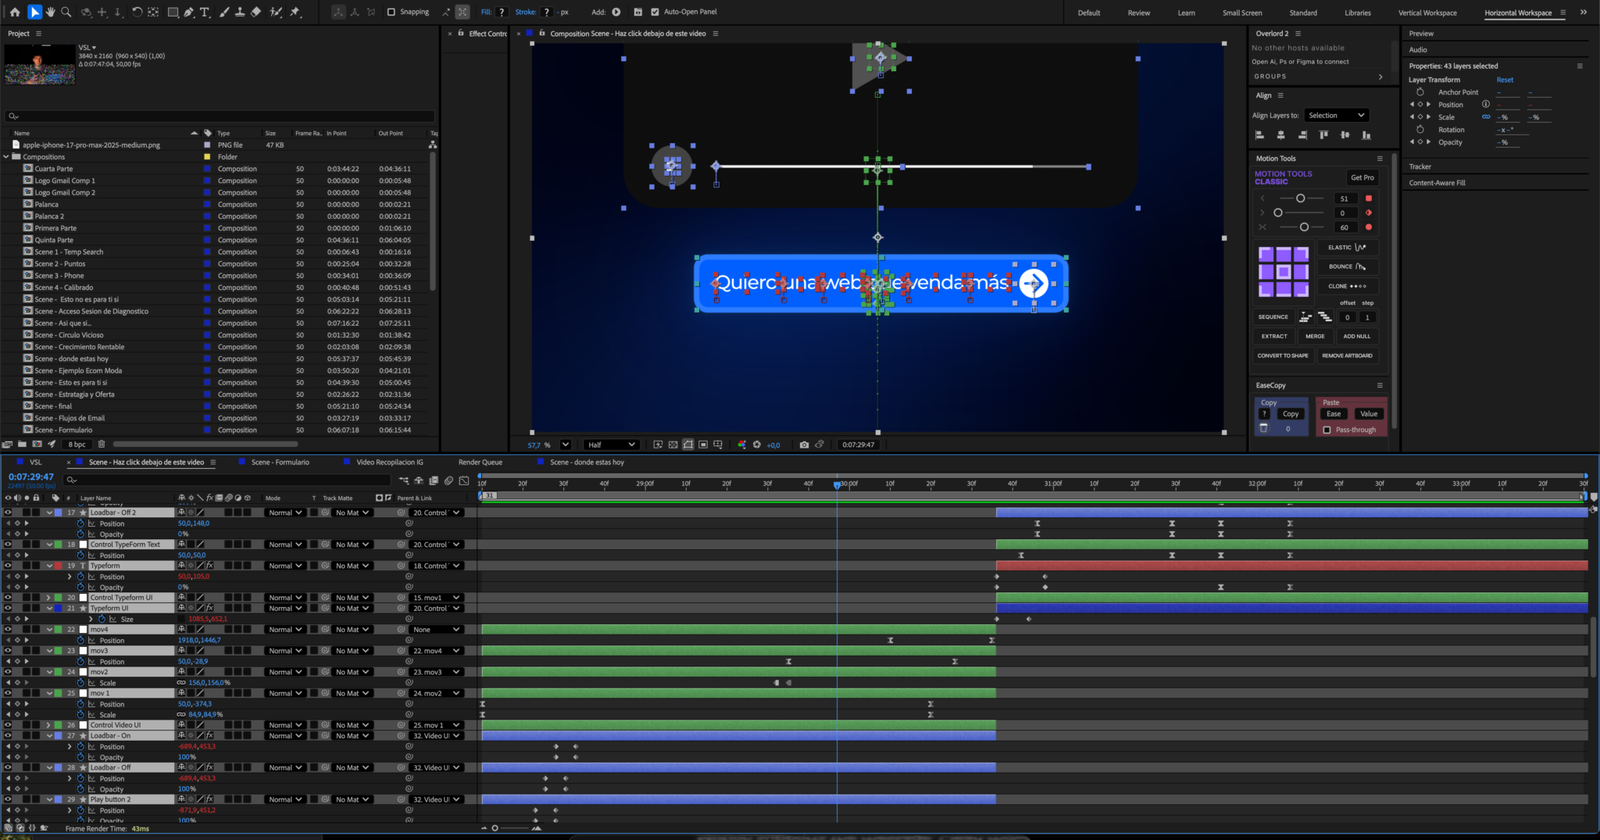
Task: Select the Type tool
Action: coord(205,12)
